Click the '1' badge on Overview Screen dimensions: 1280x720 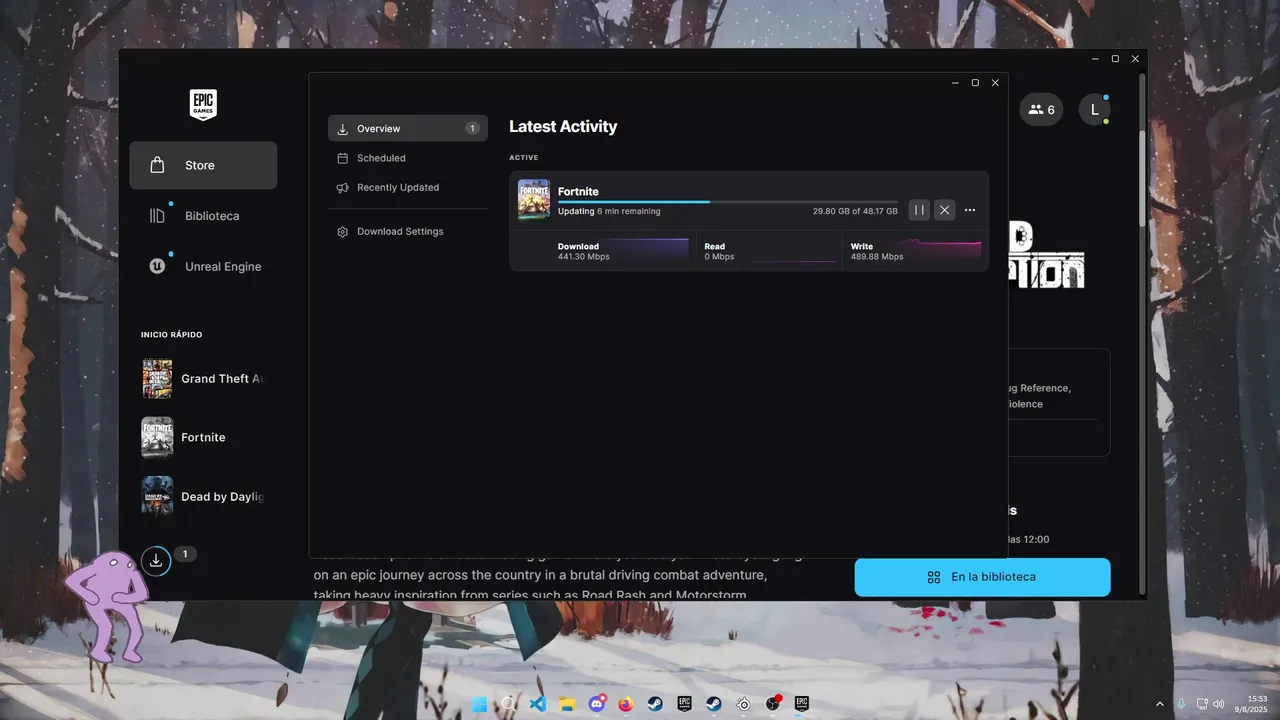472,128
